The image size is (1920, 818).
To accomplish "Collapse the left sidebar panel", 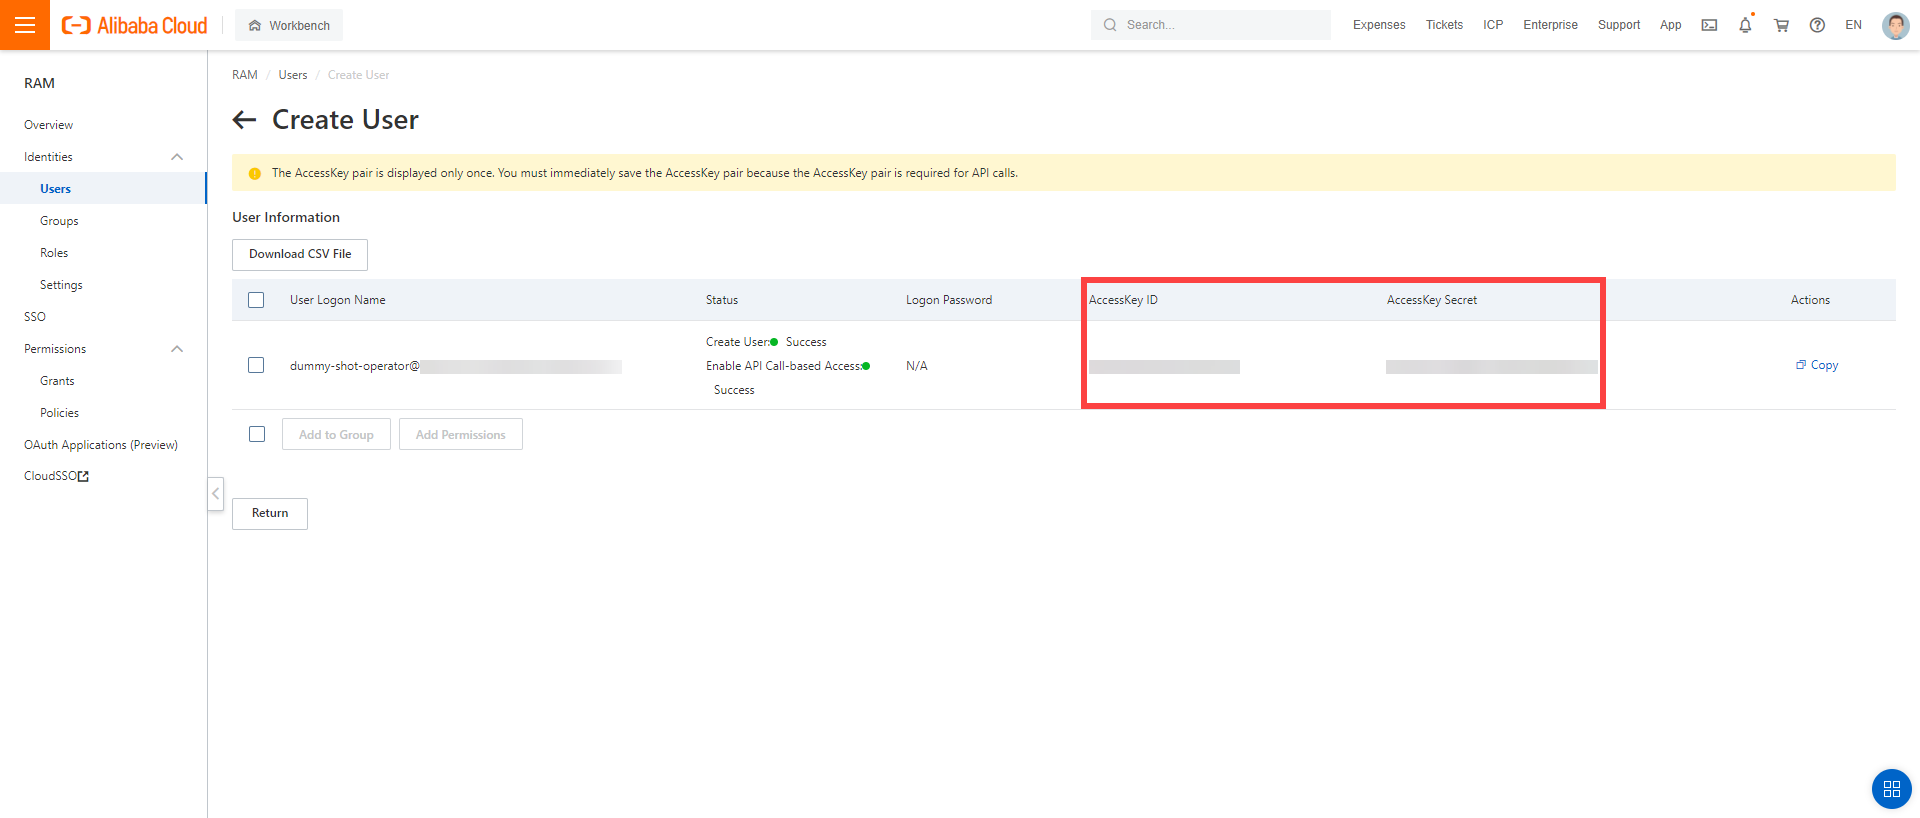I will pos(215,494).
